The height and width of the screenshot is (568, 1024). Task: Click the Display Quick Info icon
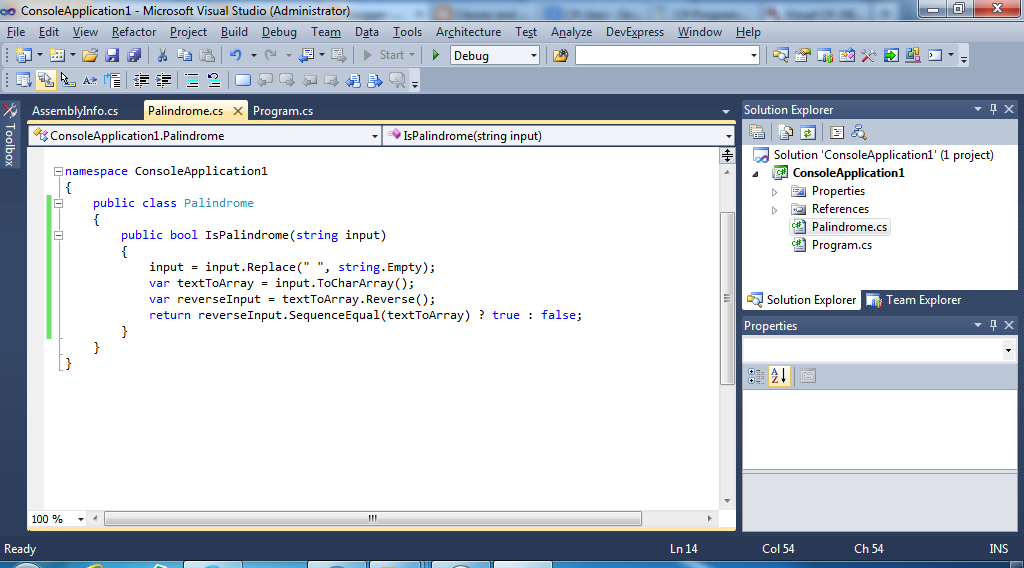(68, 80)
